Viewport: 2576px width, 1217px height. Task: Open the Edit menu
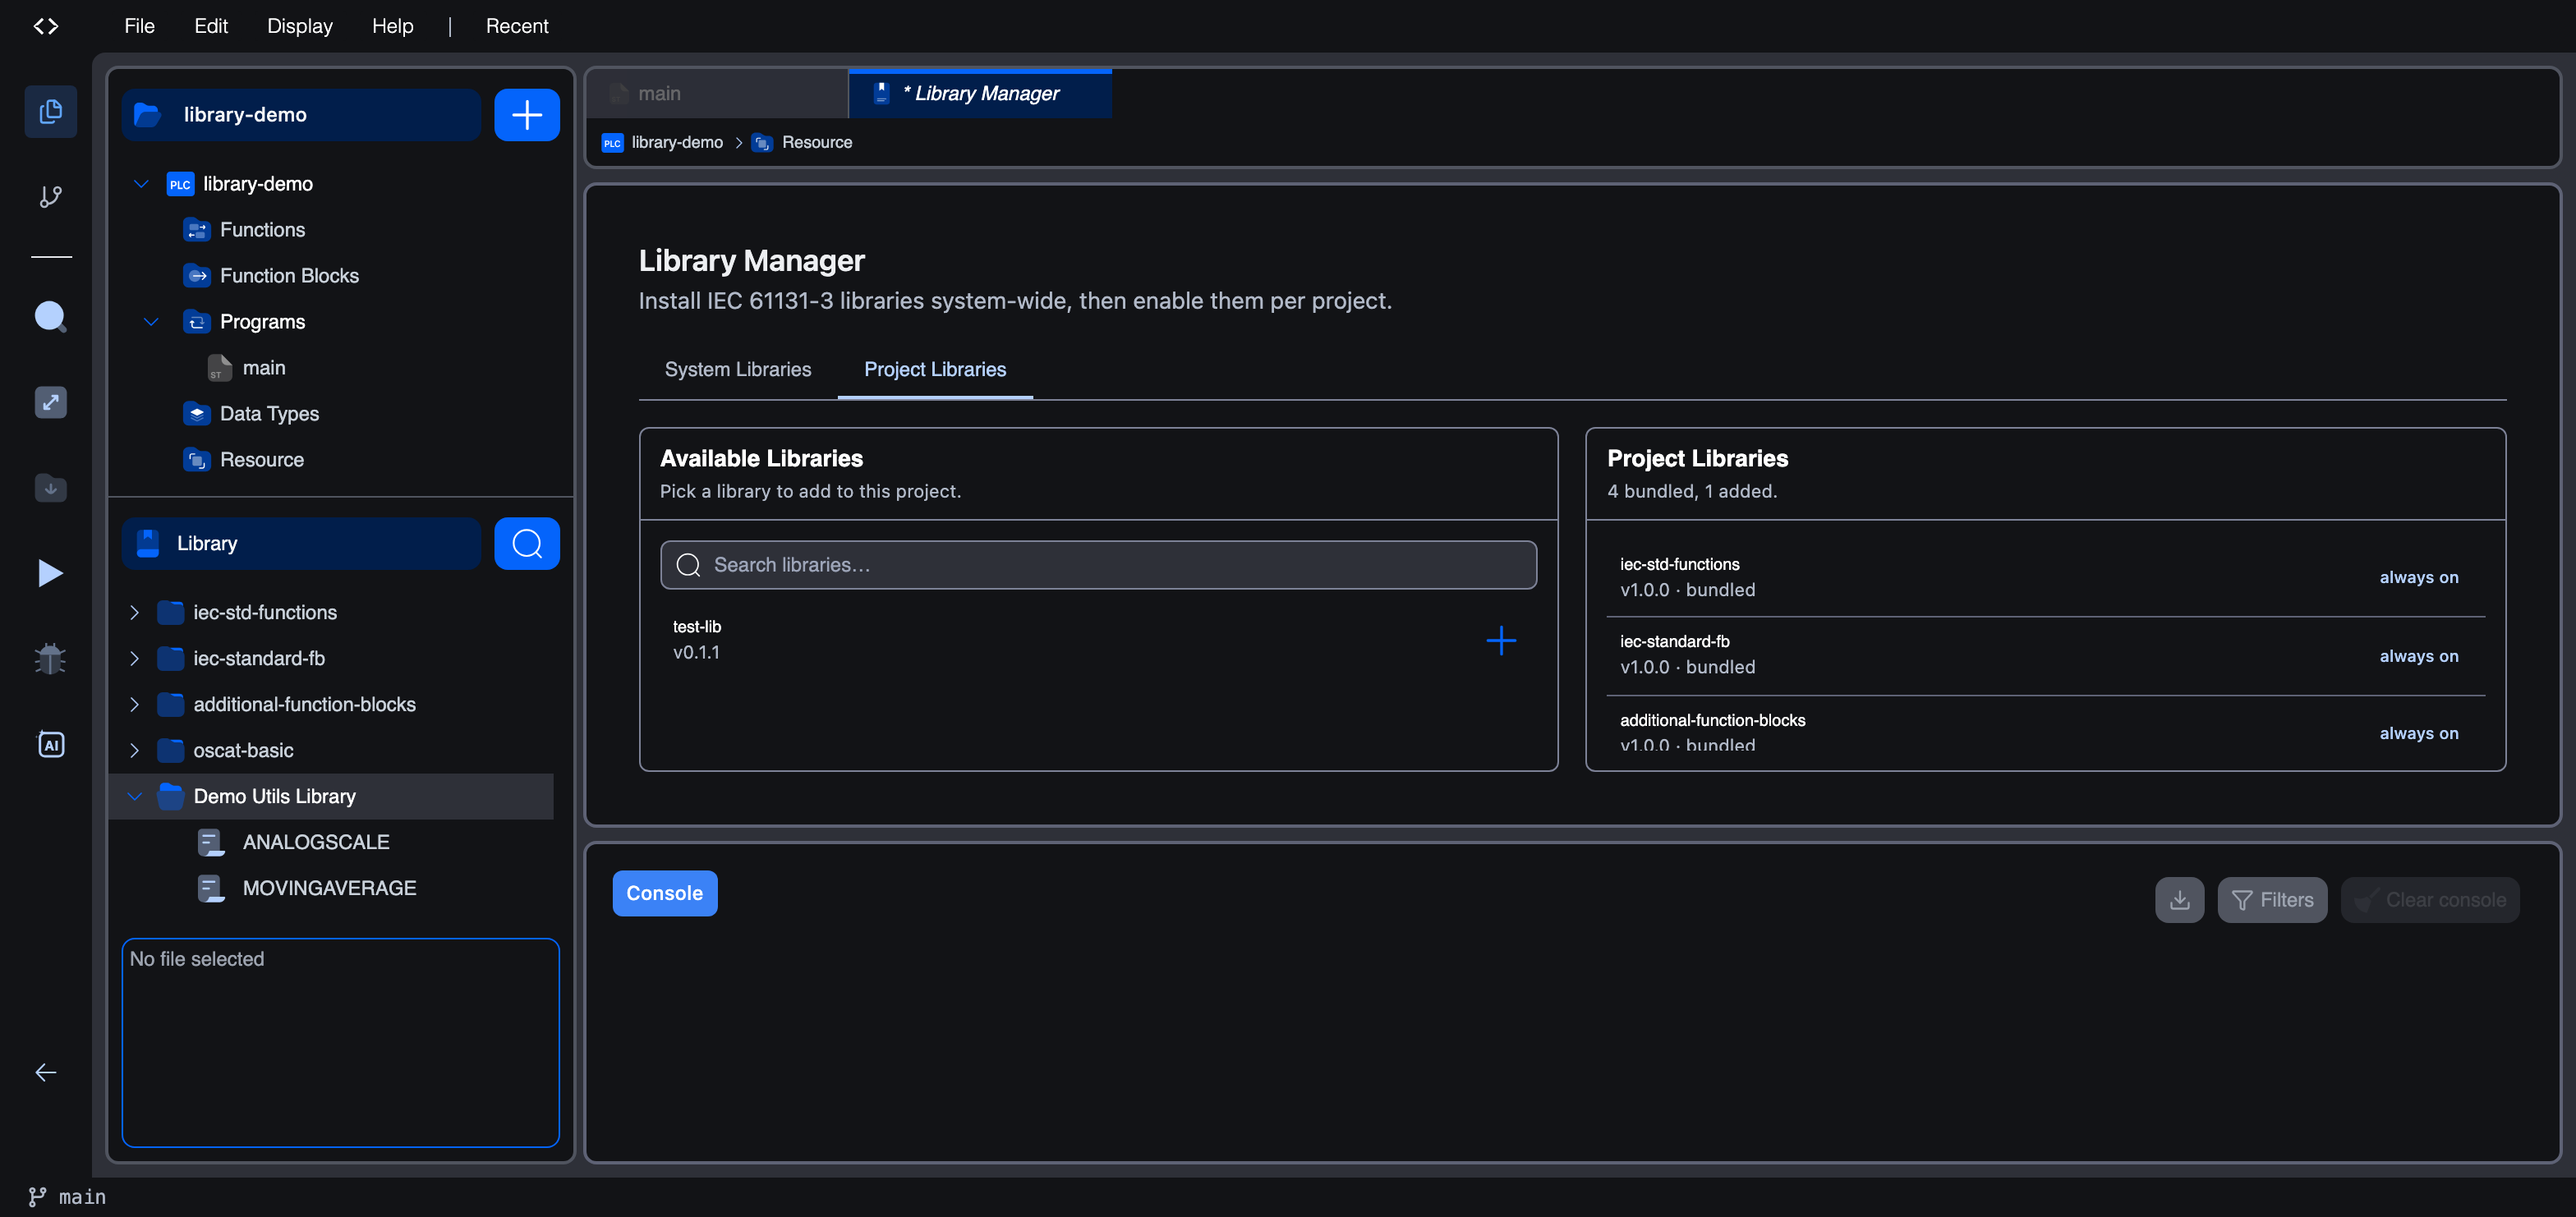[x=211, y=26]
